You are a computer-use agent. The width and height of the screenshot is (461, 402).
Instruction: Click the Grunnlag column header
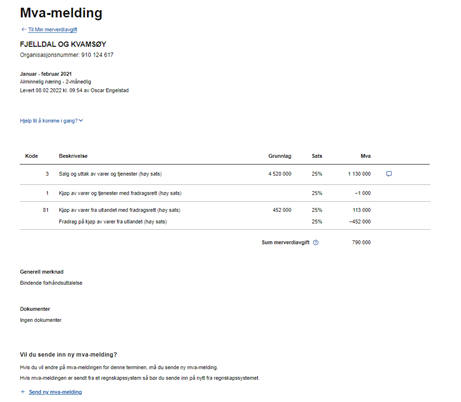[x=280, y=156]
